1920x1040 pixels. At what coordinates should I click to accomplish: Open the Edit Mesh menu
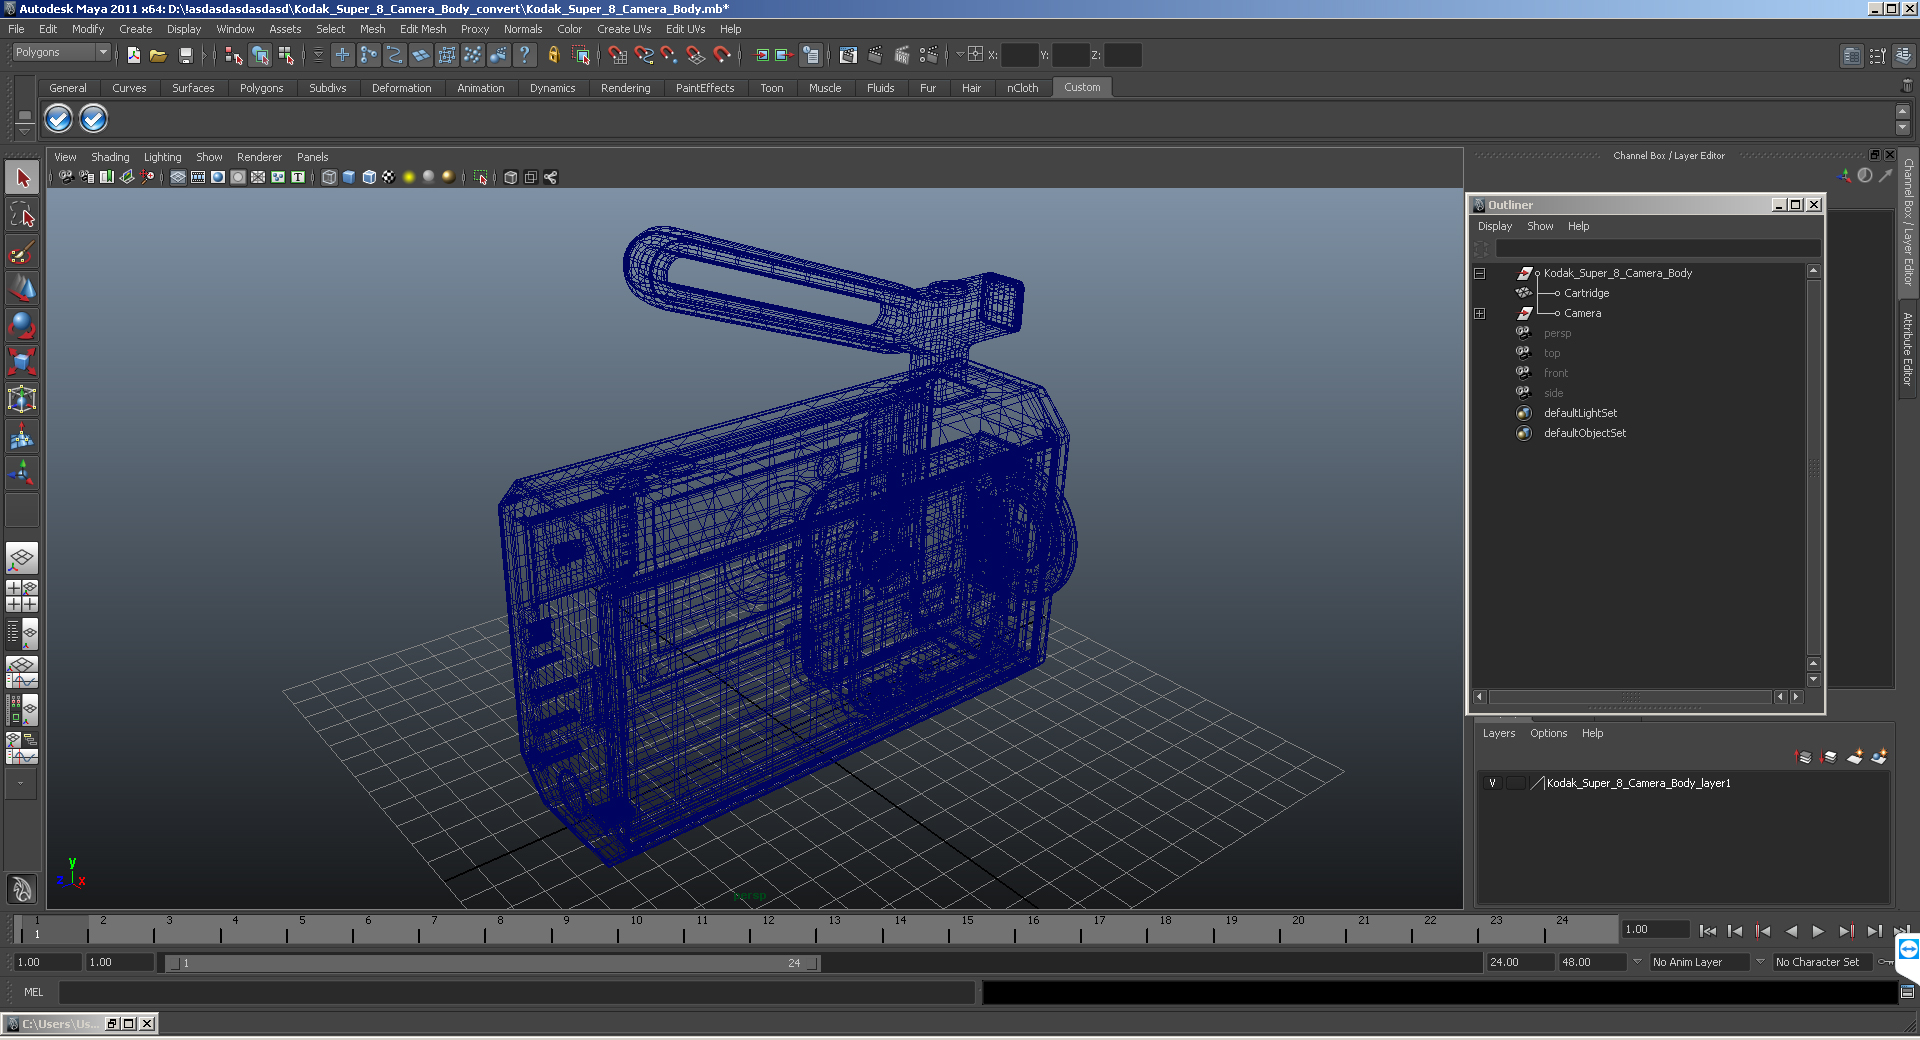(423, 29)
